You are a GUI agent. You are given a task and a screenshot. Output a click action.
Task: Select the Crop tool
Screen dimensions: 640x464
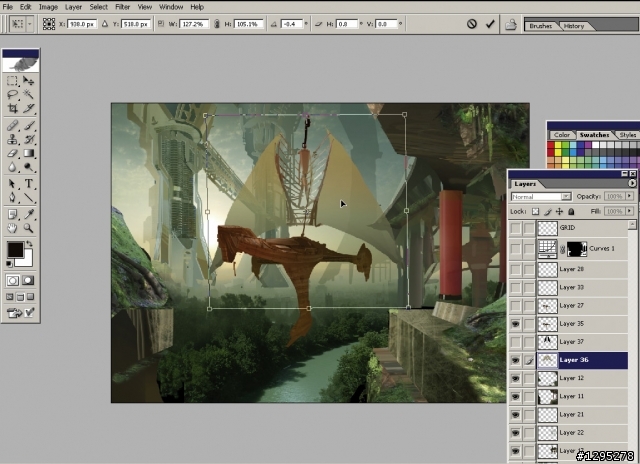(x=12, y=109)
